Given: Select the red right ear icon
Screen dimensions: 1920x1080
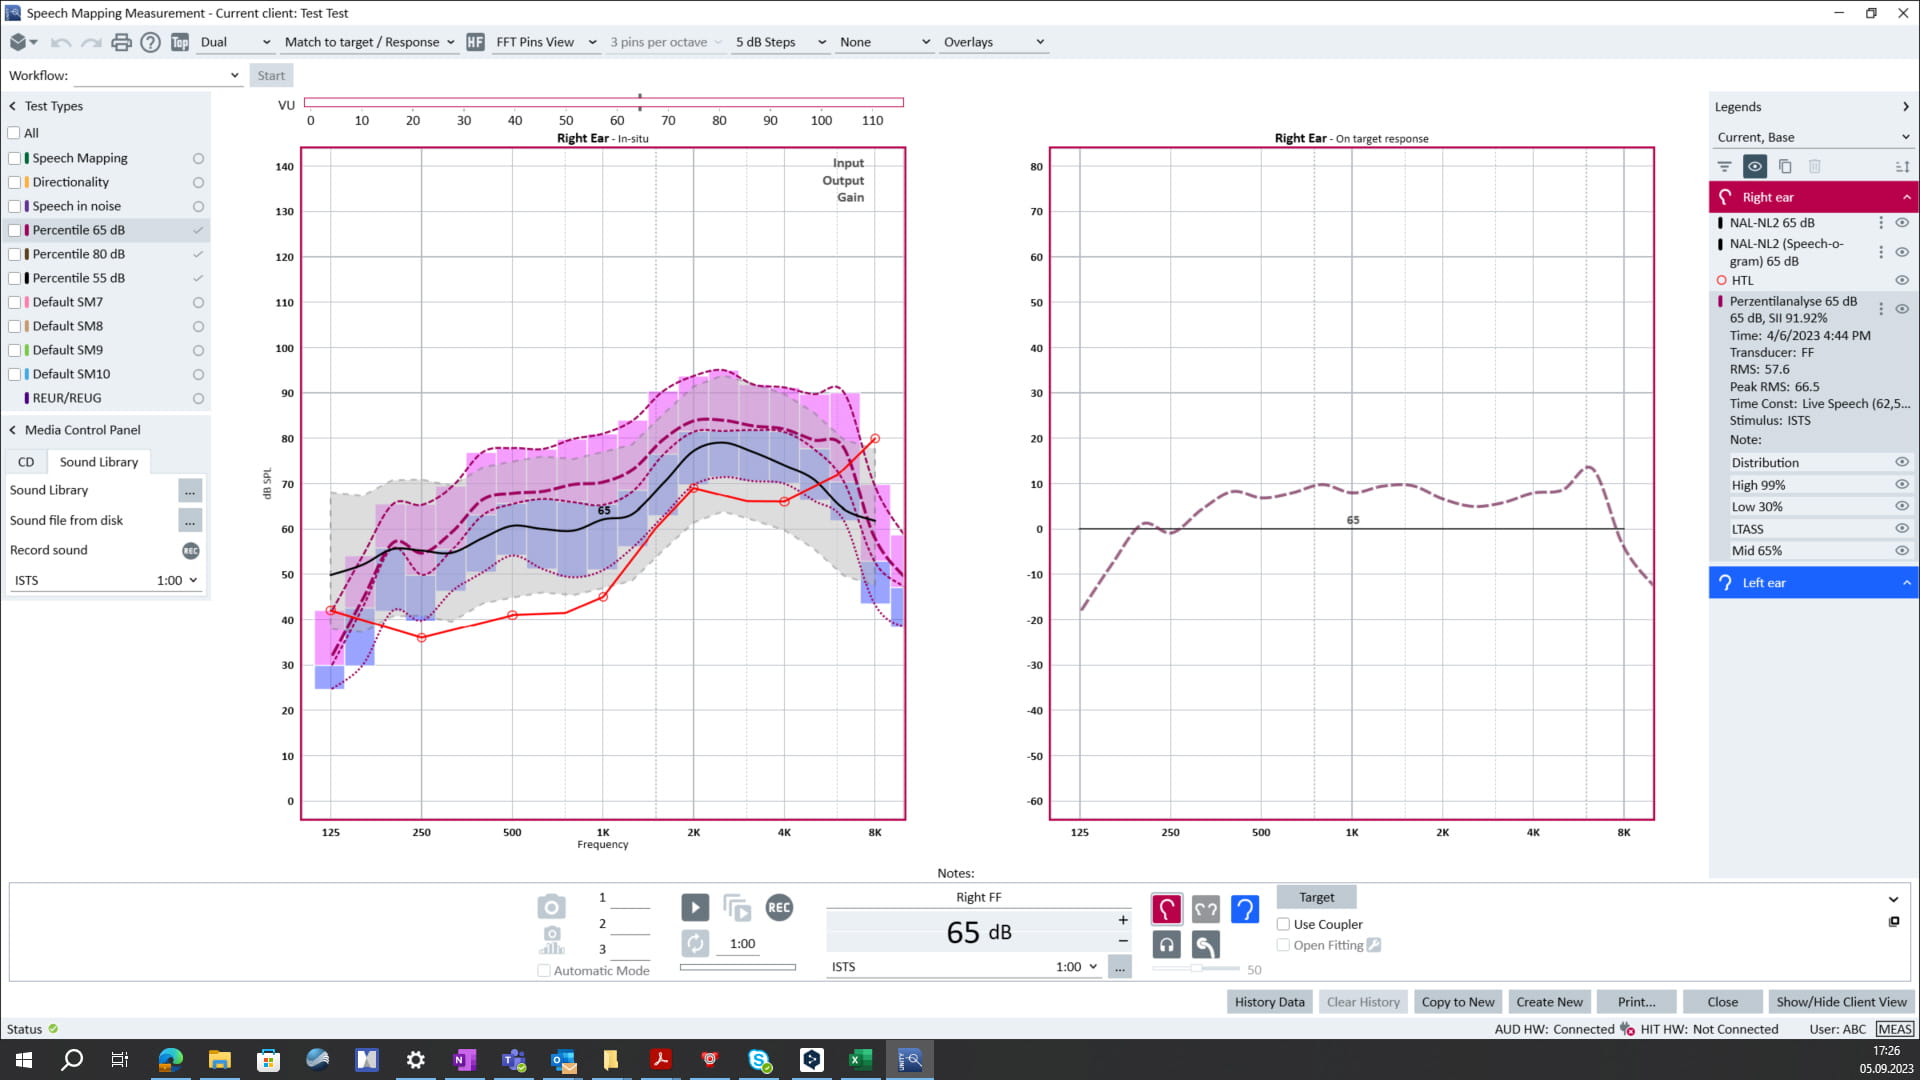Looking at the screenshot, I should click(1166, 909).
